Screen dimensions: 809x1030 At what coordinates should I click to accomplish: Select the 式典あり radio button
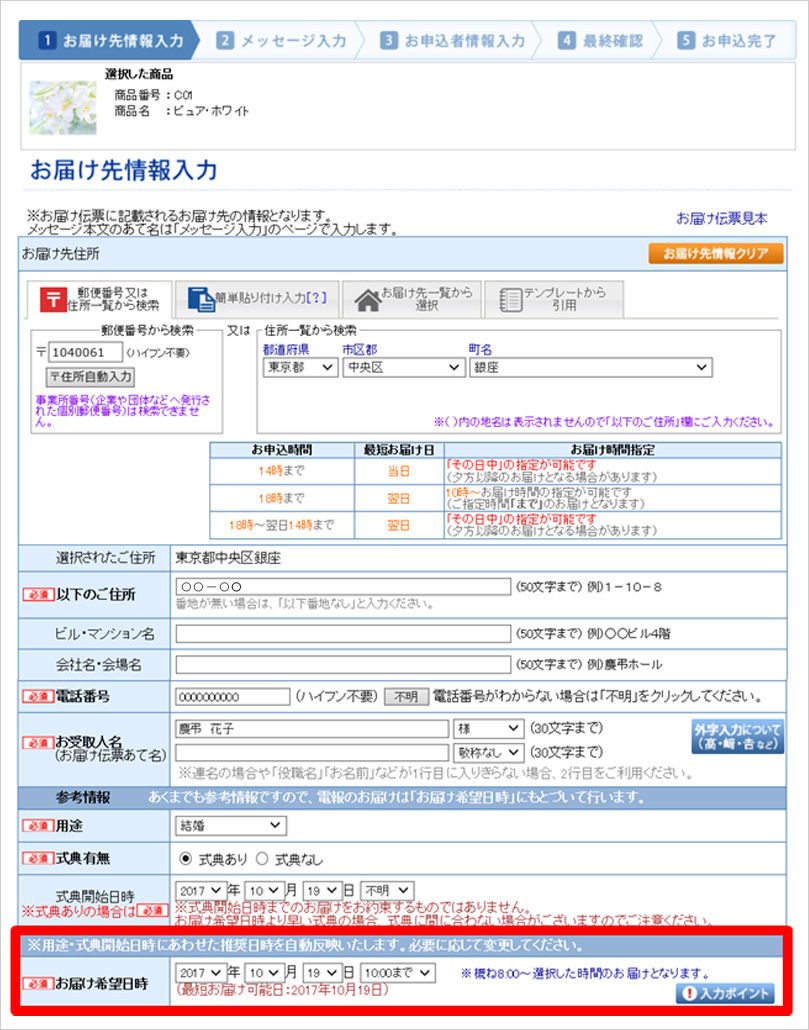coord(184,858)
